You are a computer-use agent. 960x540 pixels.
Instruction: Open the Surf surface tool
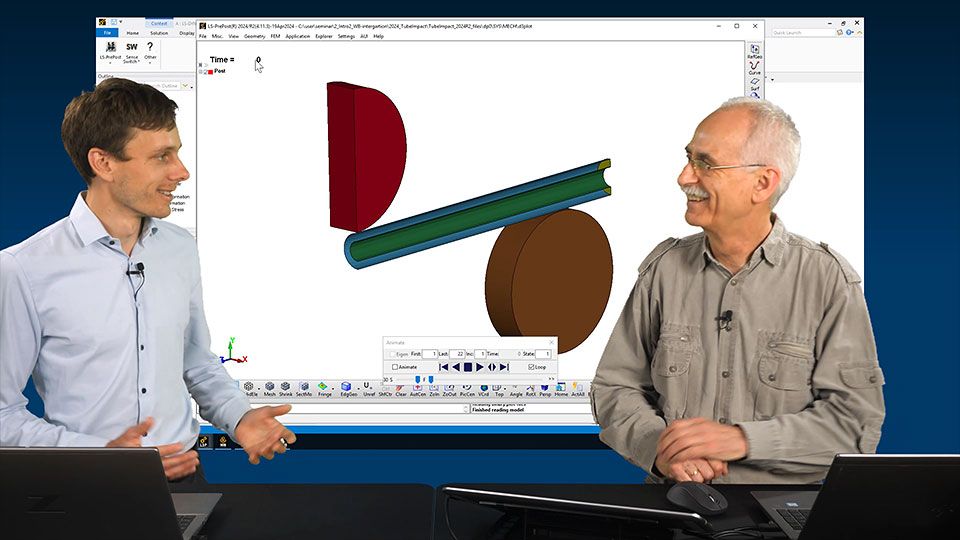(x=754, y=84)
